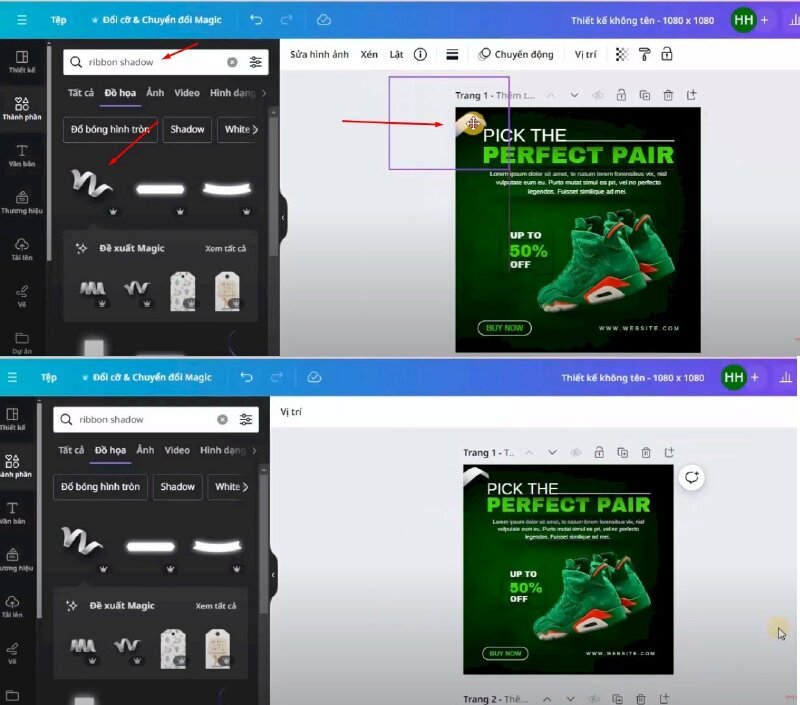Click the Info icon beside Lật
Viewport: 800px width, 705px height.
[x=420, y=54]
